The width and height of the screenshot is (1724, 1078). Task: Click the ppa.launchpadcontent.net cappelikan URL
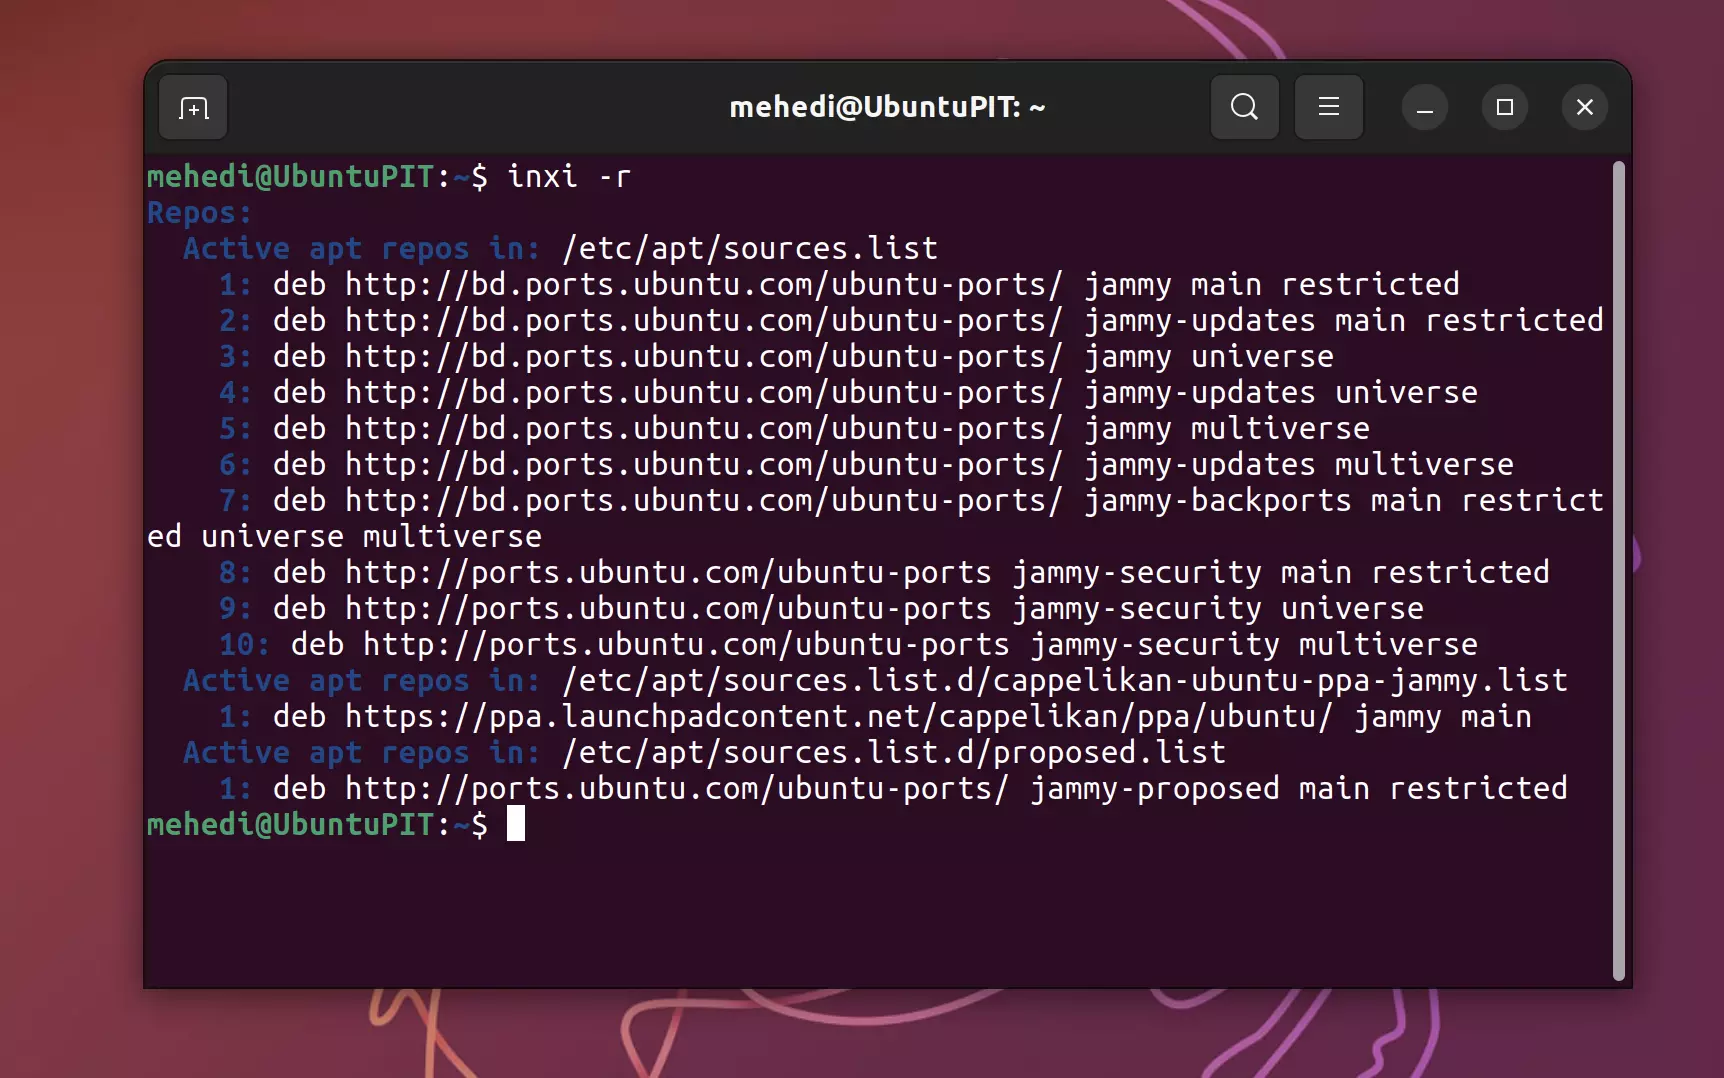839,717
